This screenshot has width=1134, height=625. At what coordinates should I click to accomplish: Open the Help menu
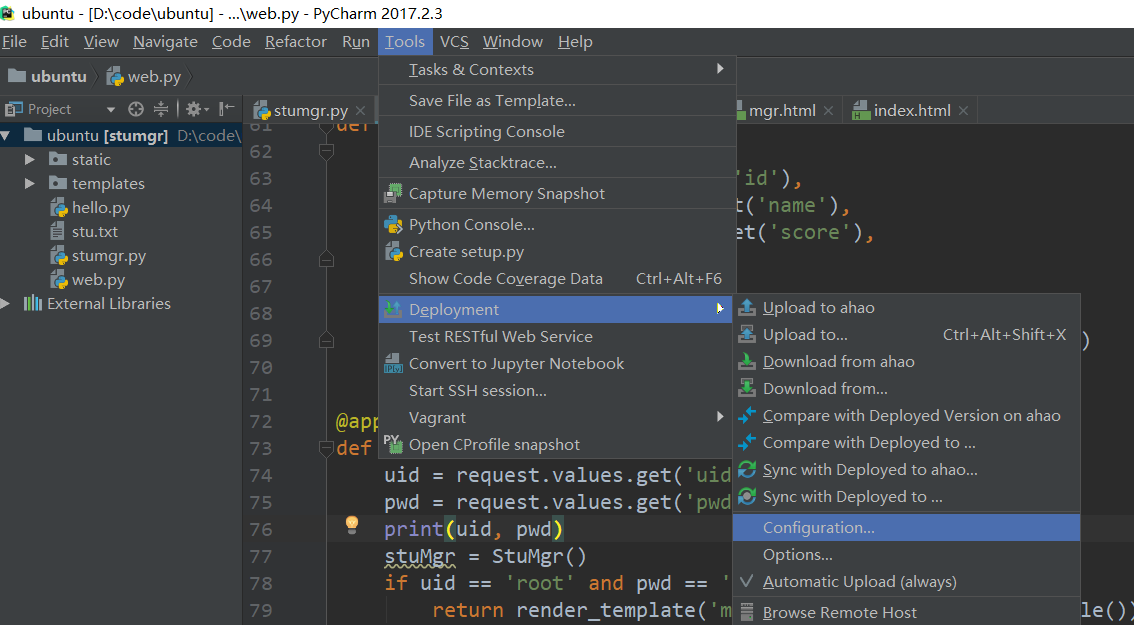tap(575, 42)
